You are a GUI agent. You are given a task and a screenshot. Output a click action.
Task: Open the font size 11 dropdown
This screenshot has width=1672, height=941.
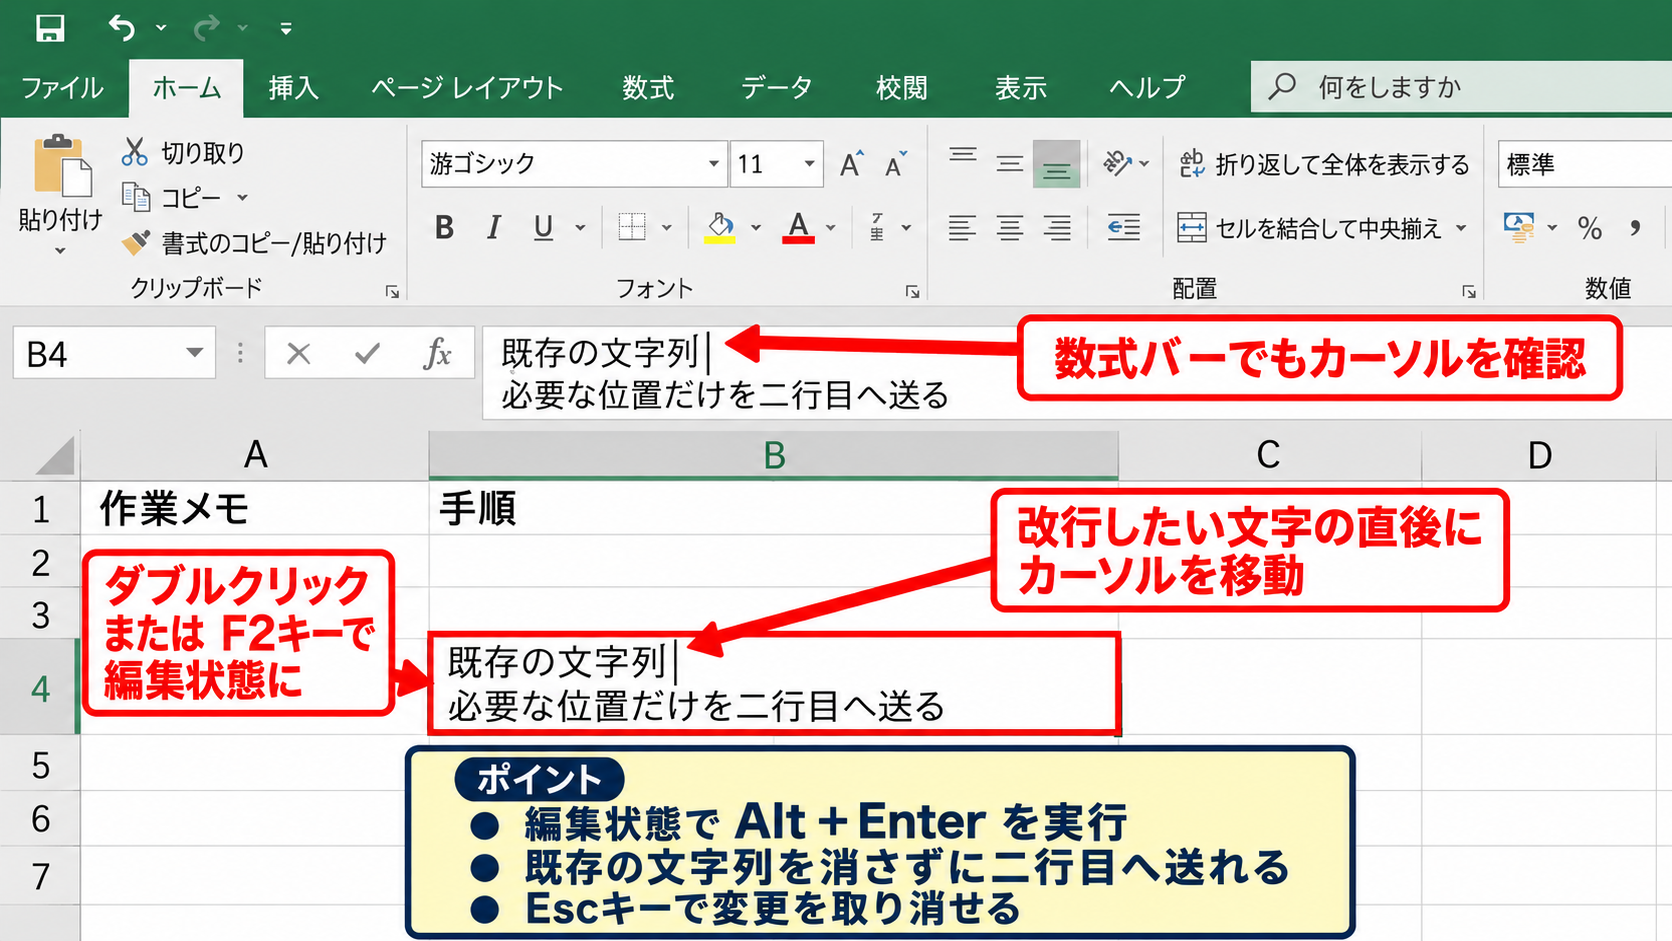[809, 164]
